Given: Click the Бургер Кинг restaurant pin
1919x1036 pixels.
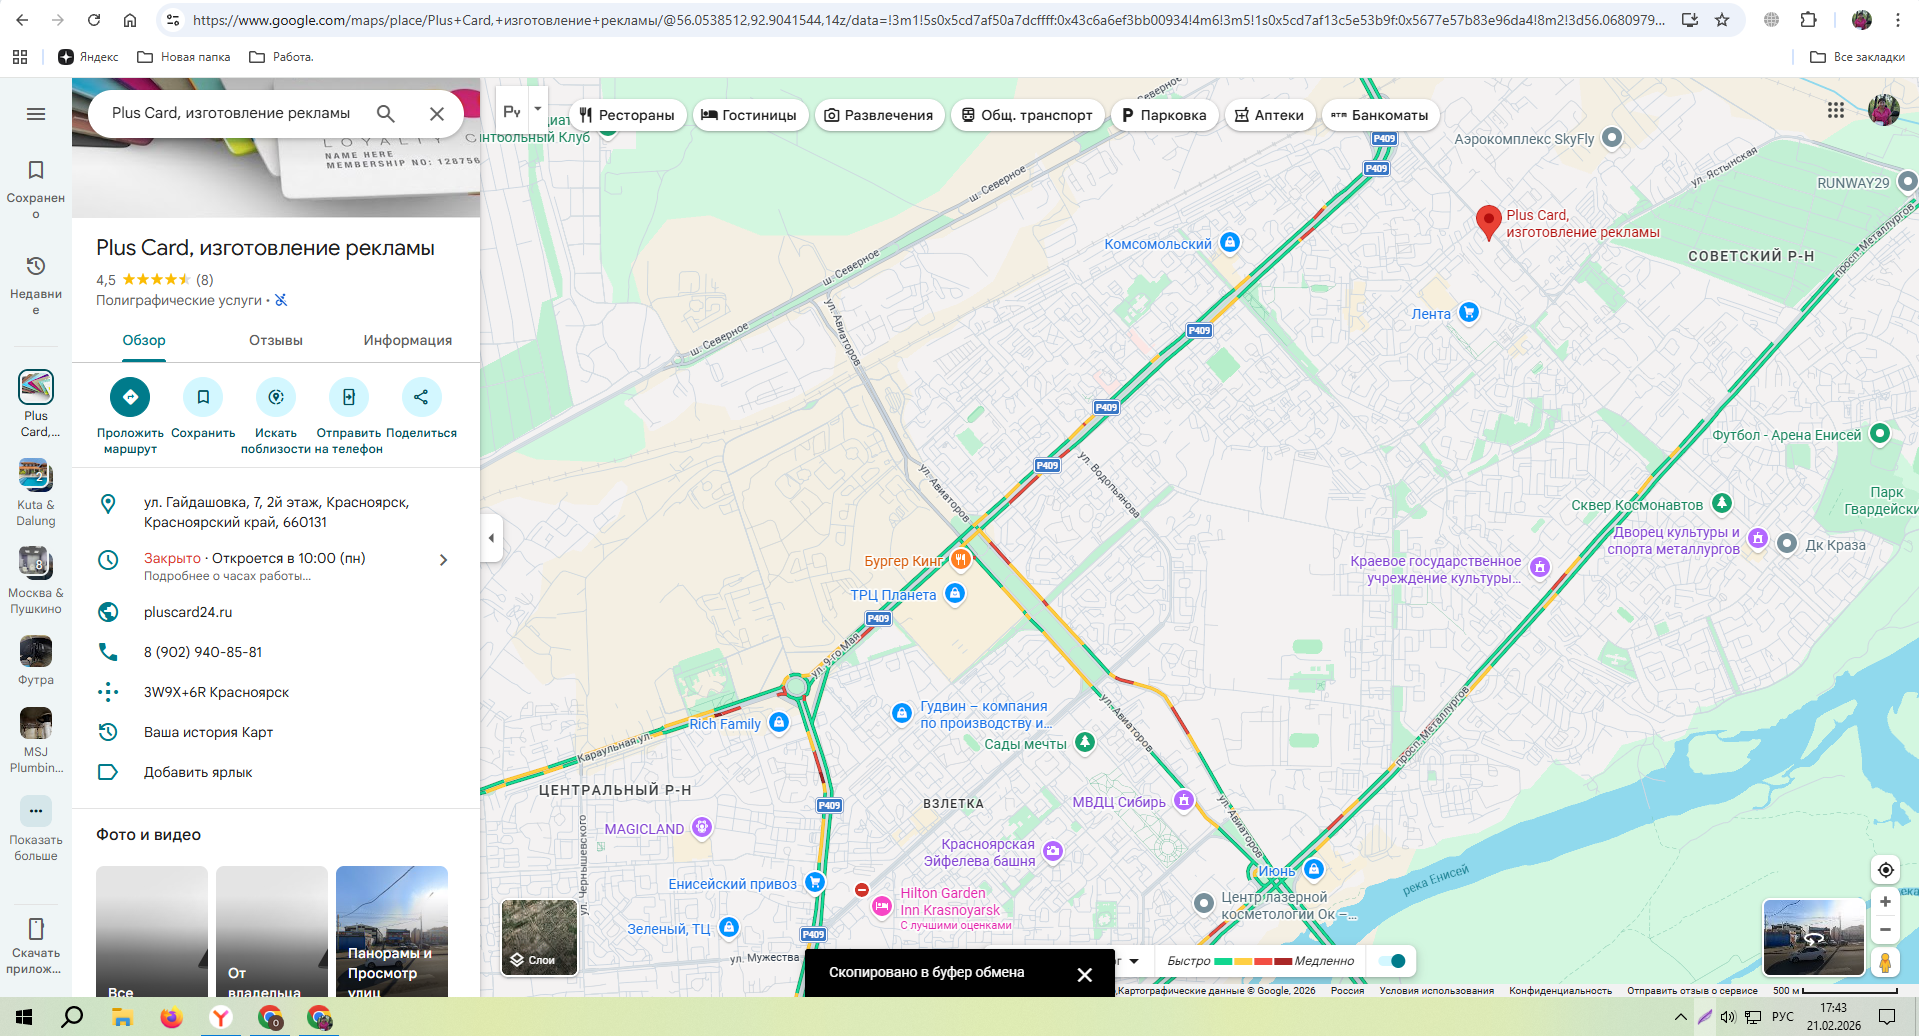Looking at the screenshot, I should pyautogui.click(x=960, y=559).
